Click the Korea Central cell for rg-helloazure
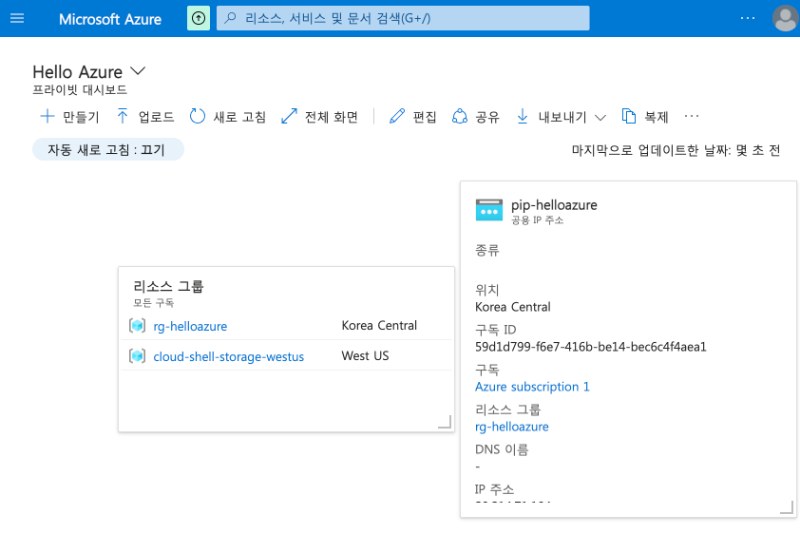 (379, 325)
